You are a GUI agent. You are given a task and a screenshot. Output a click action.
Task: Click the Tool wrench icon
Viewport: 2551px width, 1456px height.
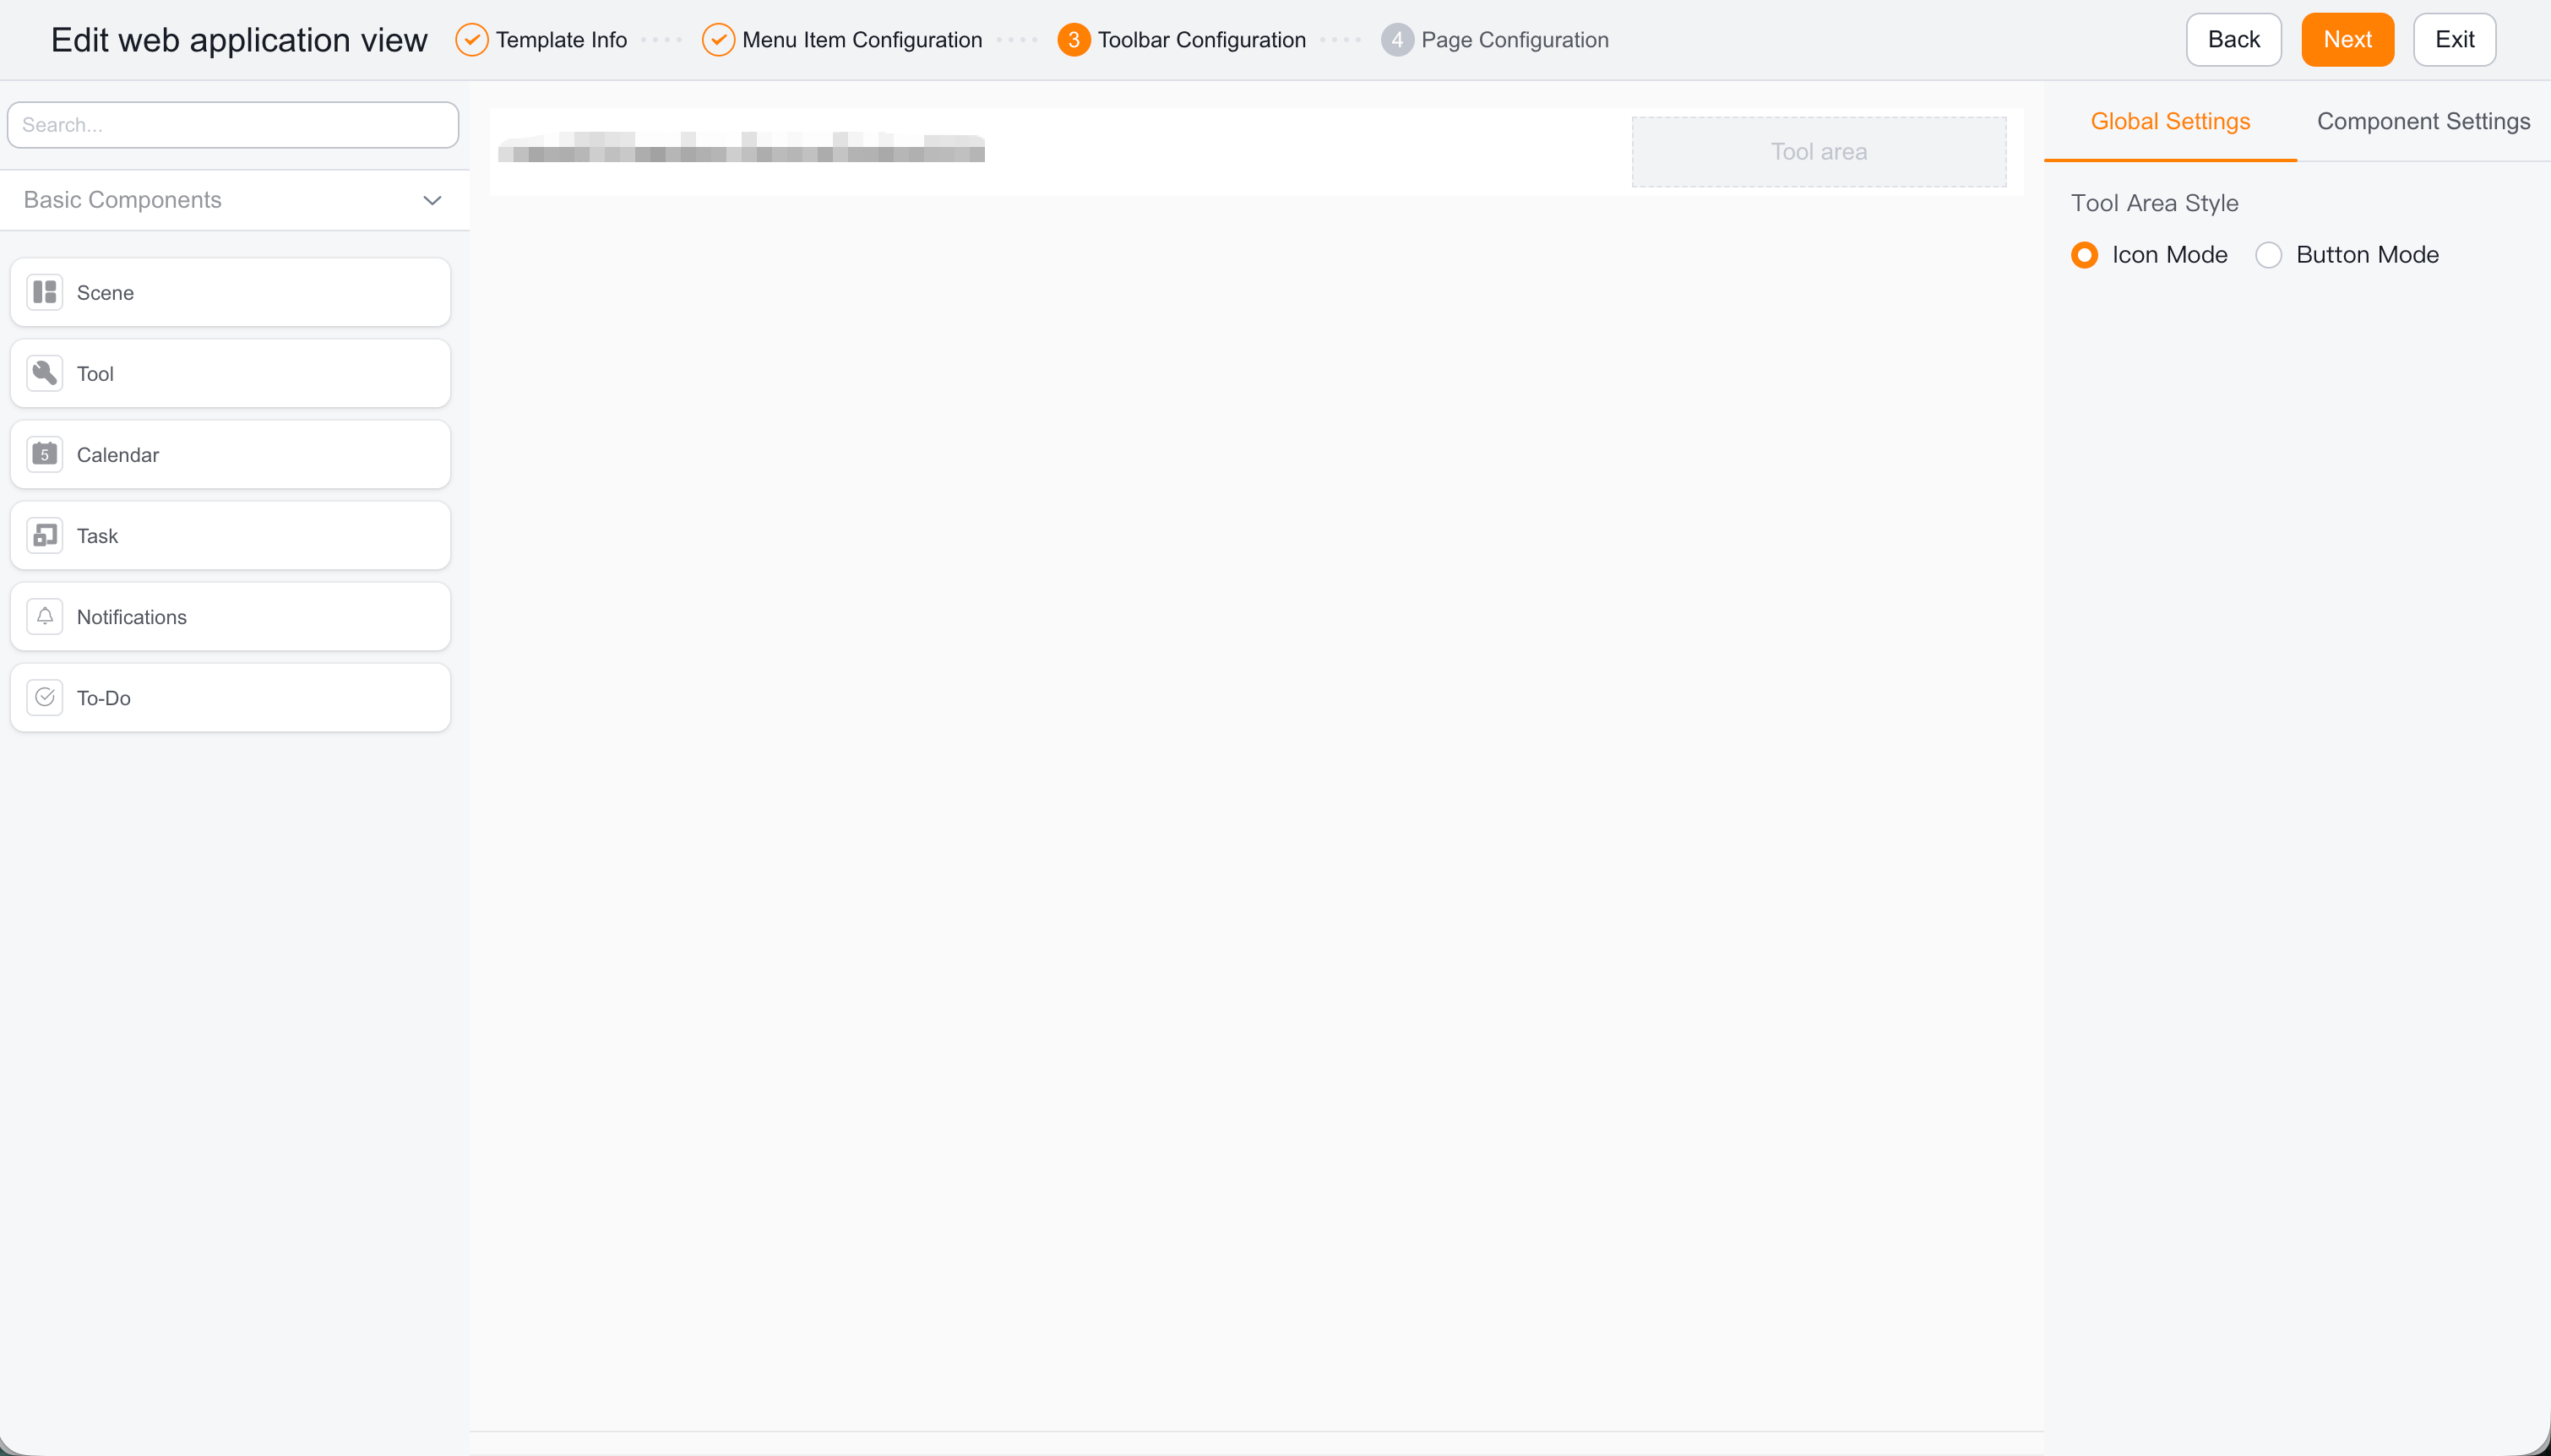(45, 373)
